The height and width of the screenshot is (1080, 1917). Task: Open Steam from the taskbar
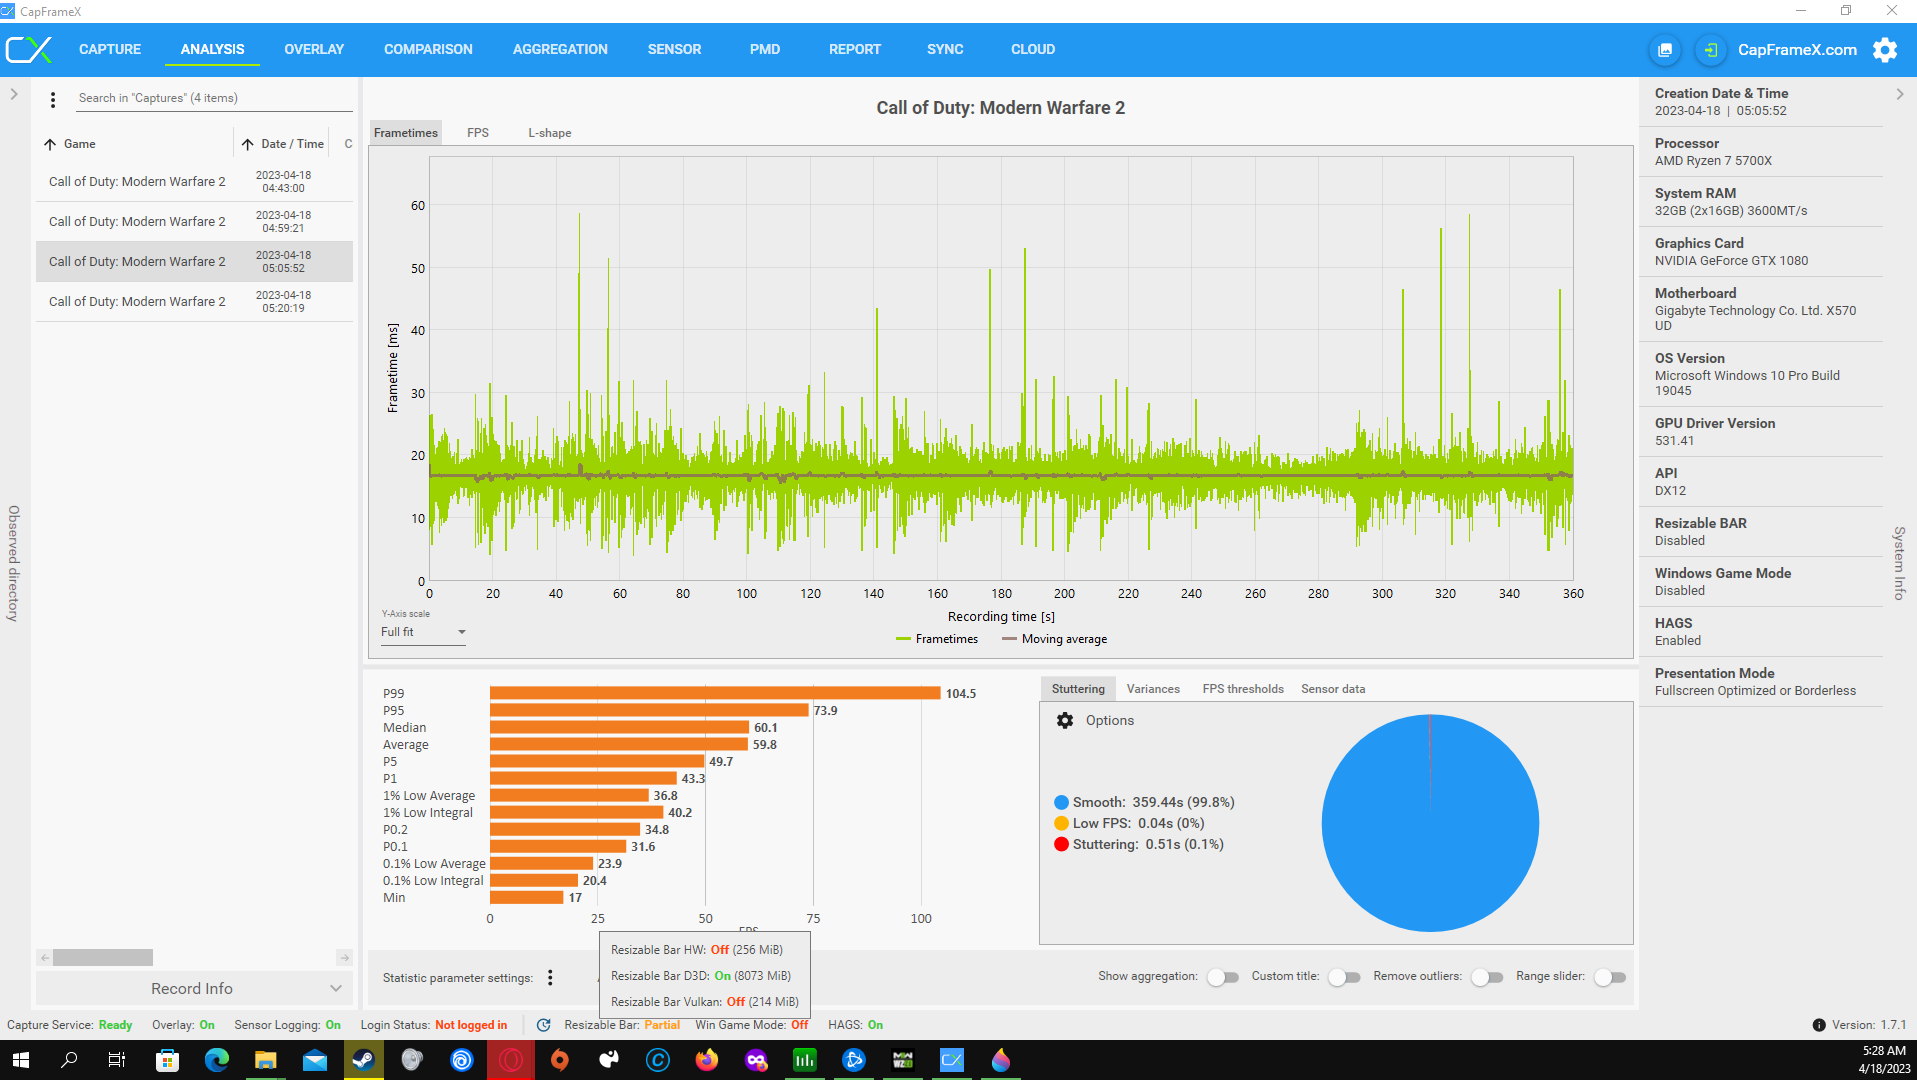pos(363,1060)
